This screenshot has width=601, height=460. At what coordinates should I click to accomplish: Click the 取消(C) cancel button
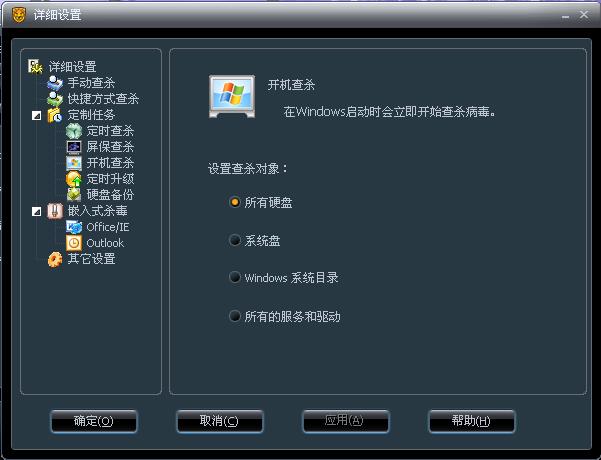point(219,421)
